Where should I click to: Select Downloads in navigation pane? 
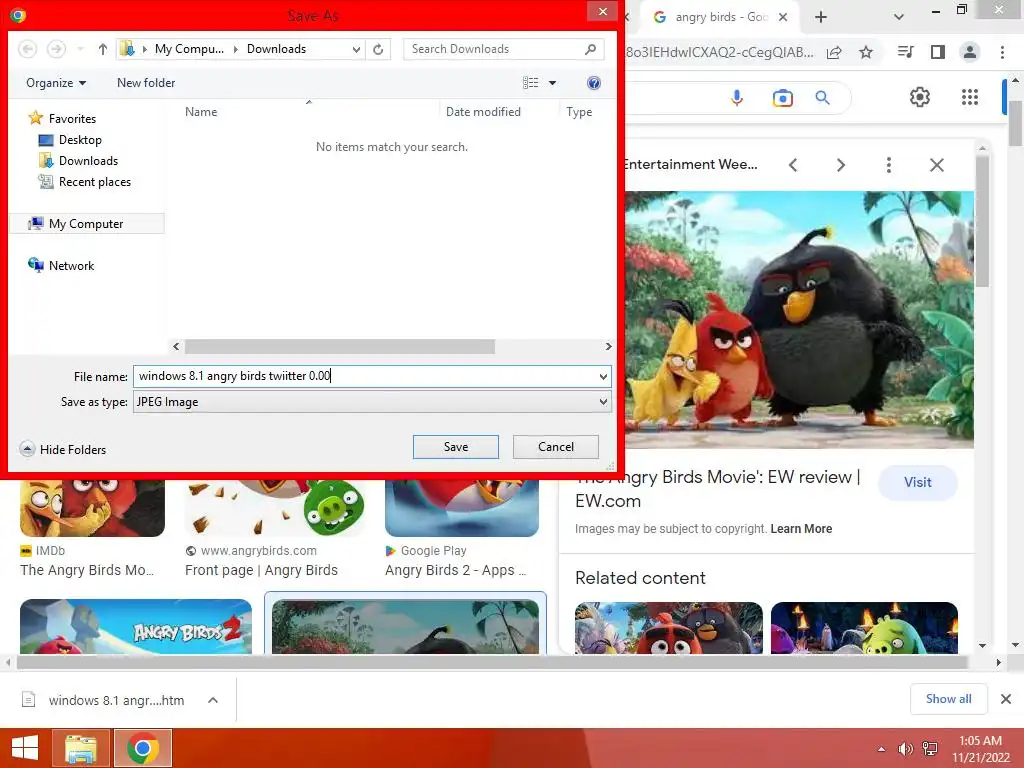[x=79, y=161]
